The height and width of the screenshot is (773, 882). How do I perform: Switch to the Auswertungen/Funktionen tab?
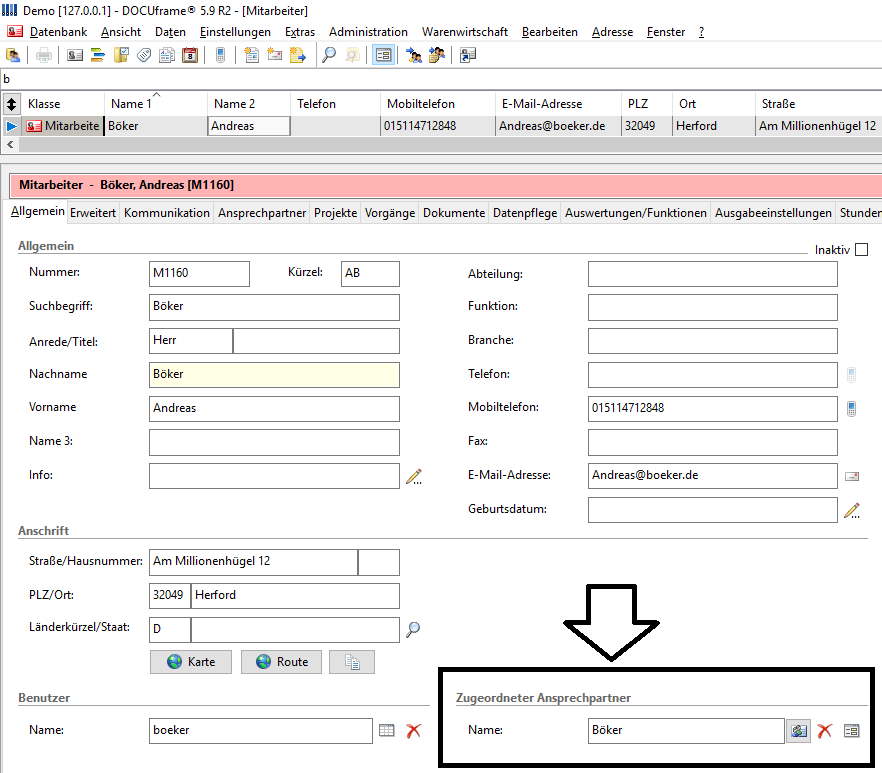click(x=636, y=213)
